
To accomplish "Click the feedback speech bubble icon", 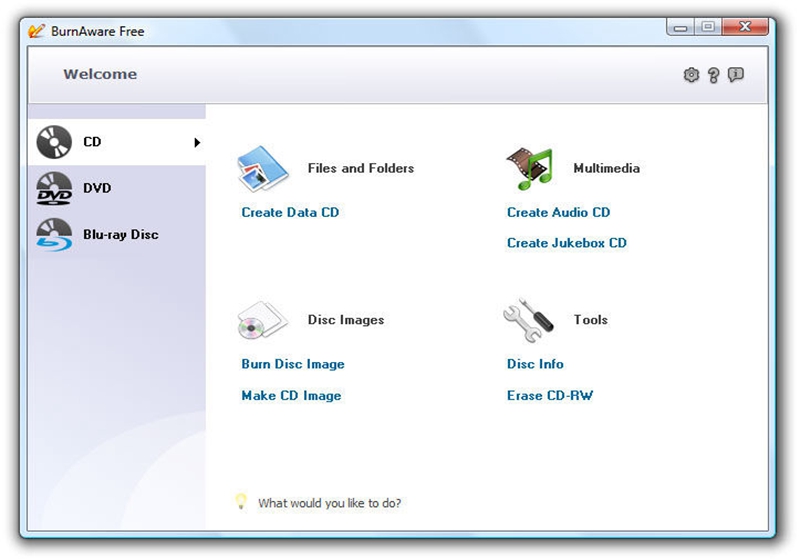I will click(735, 75).
